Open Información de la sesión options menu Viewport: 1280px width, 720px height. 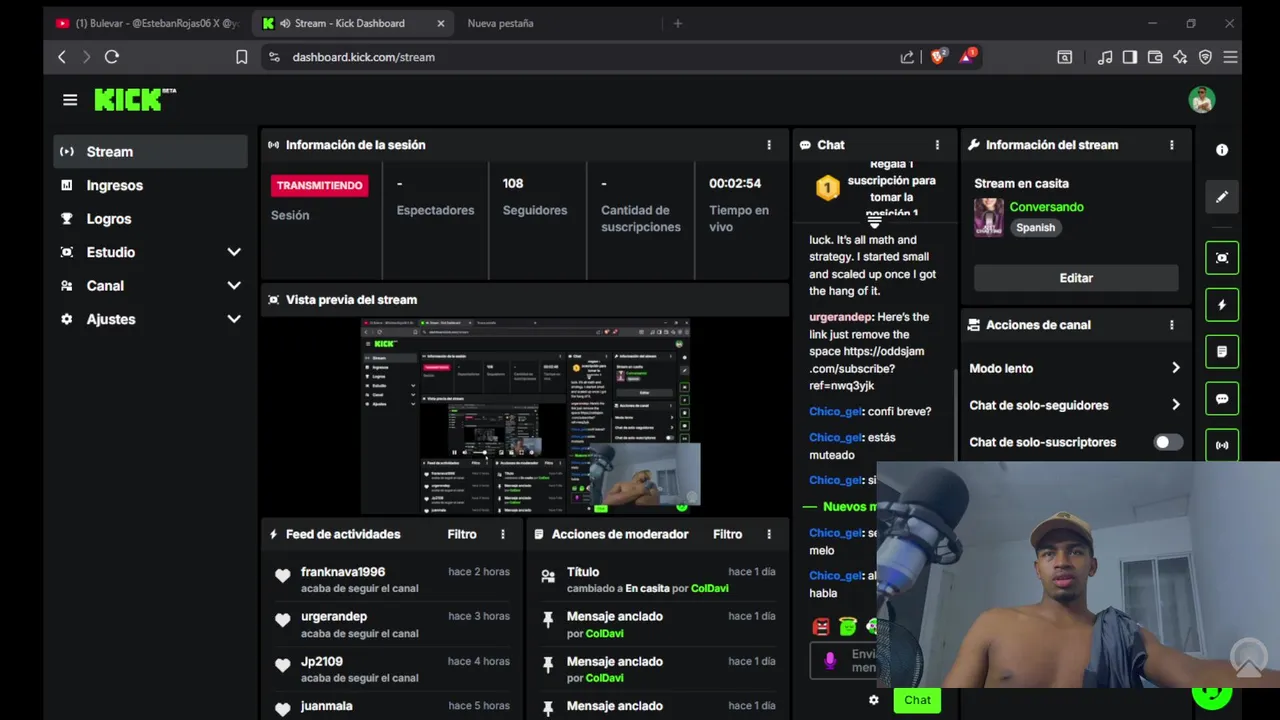point(769,145)
